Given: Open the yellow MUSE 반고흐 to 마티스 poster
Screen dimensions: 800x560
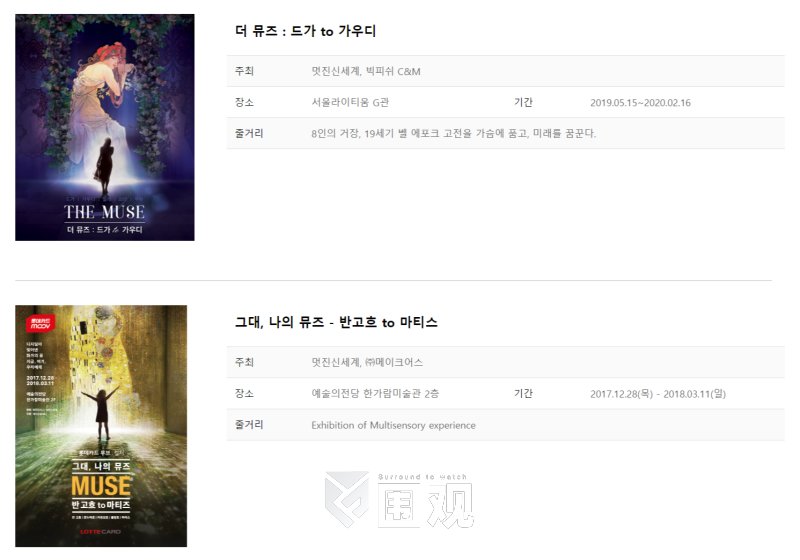Looking at the screenshot, I should coord(101,426).
